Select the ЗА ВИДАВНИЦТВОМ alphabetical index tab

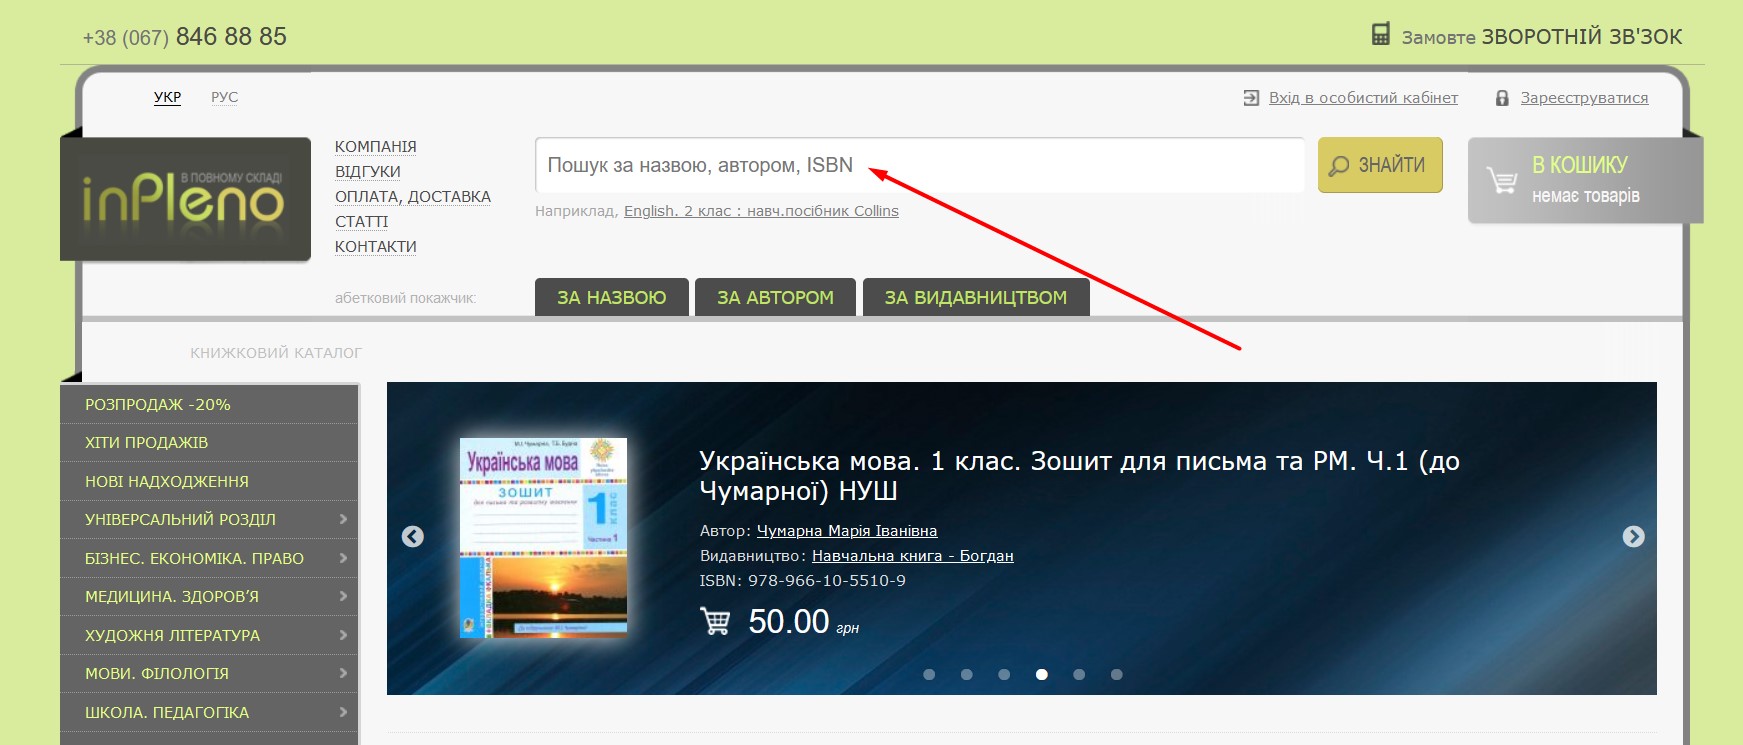[x=976, y=297]
